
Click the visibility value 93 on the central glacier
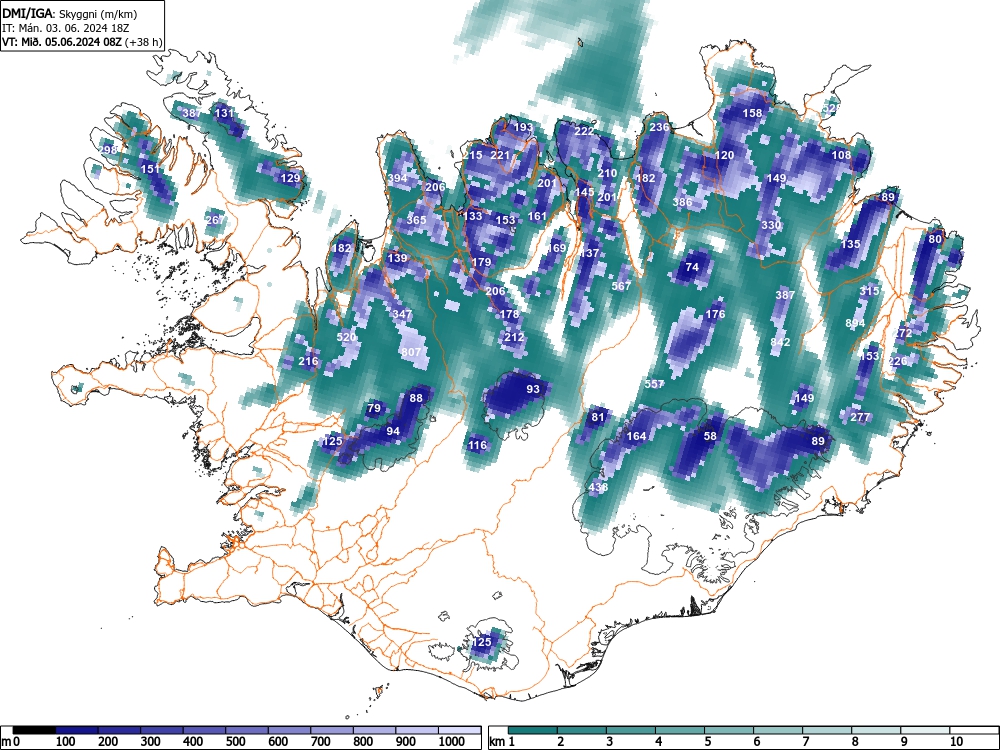533,389
